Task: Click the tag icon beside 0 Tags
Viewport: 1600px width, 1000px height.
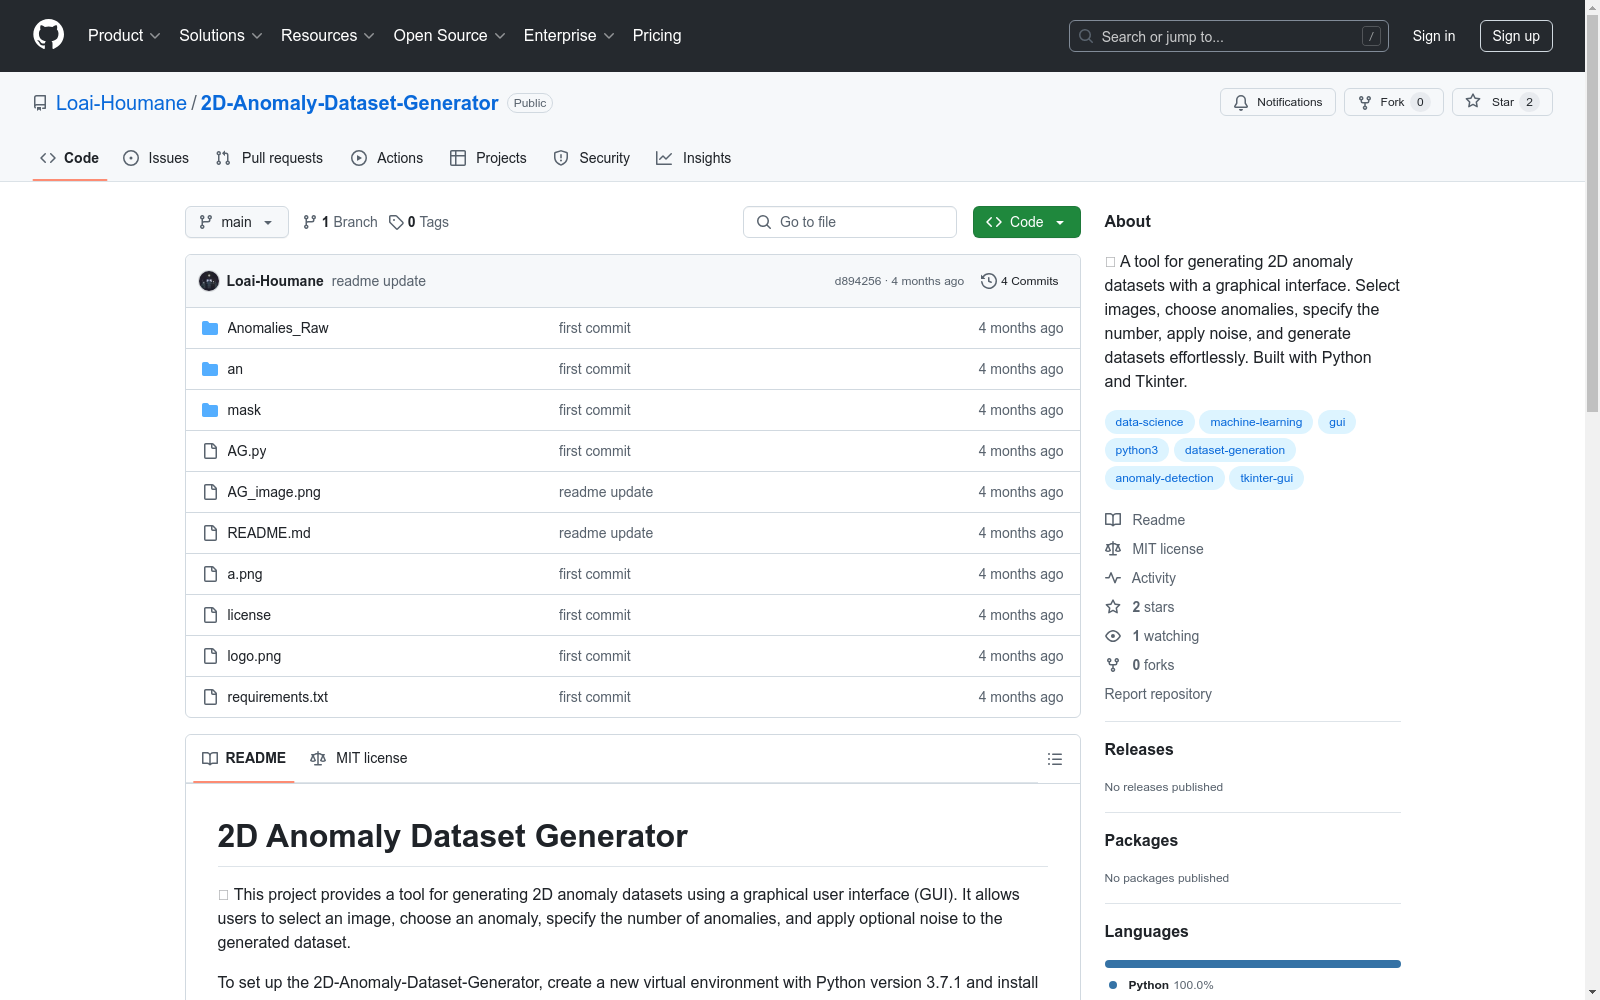Action: [x=396, y=222]
